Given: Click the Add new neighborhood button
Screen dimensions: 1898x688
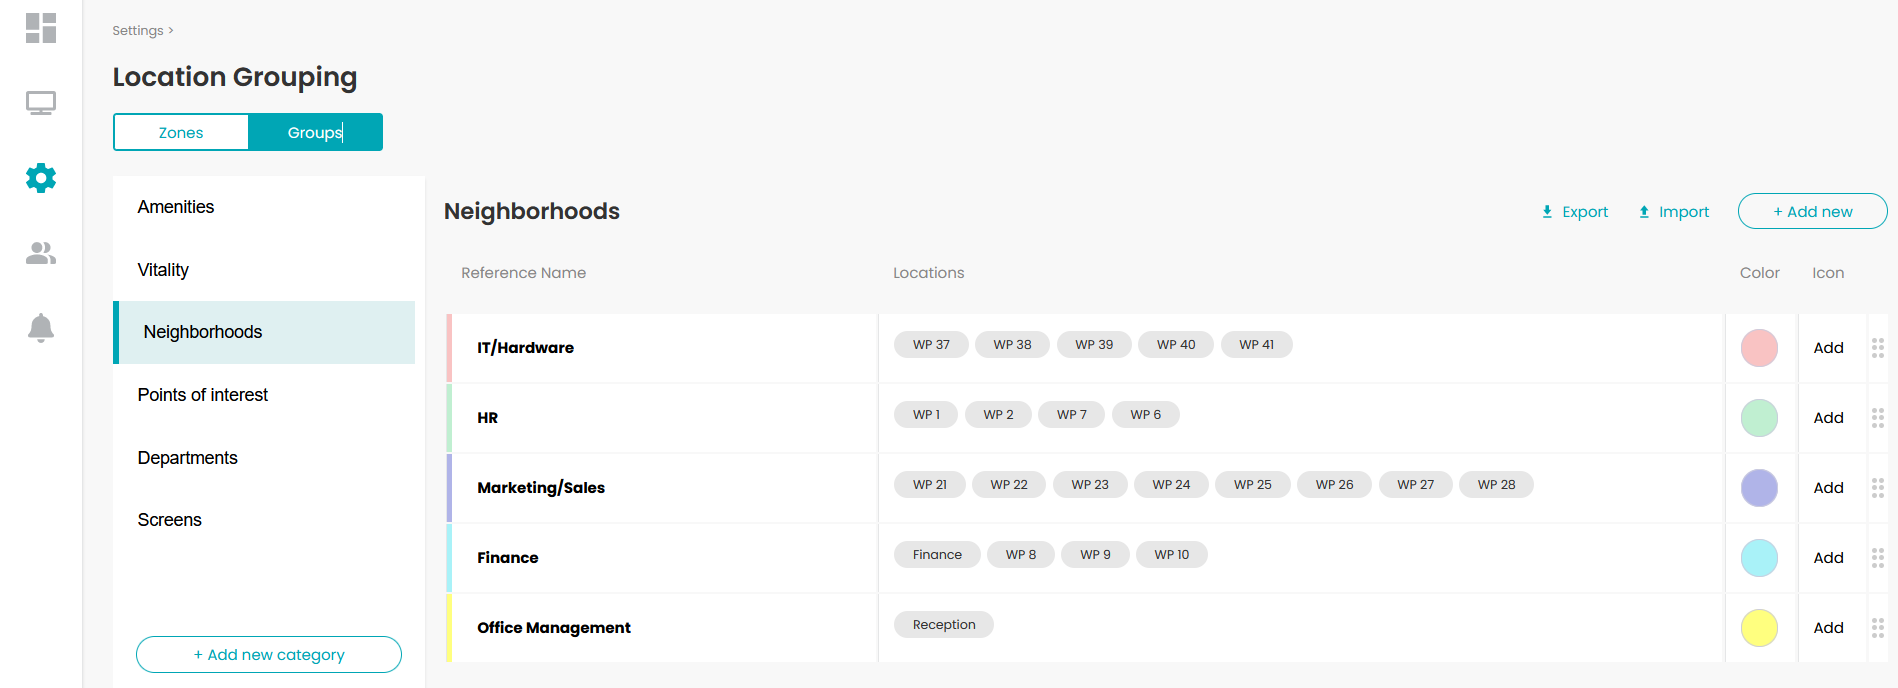Looking at the screenshot, I should point(1812,212).
